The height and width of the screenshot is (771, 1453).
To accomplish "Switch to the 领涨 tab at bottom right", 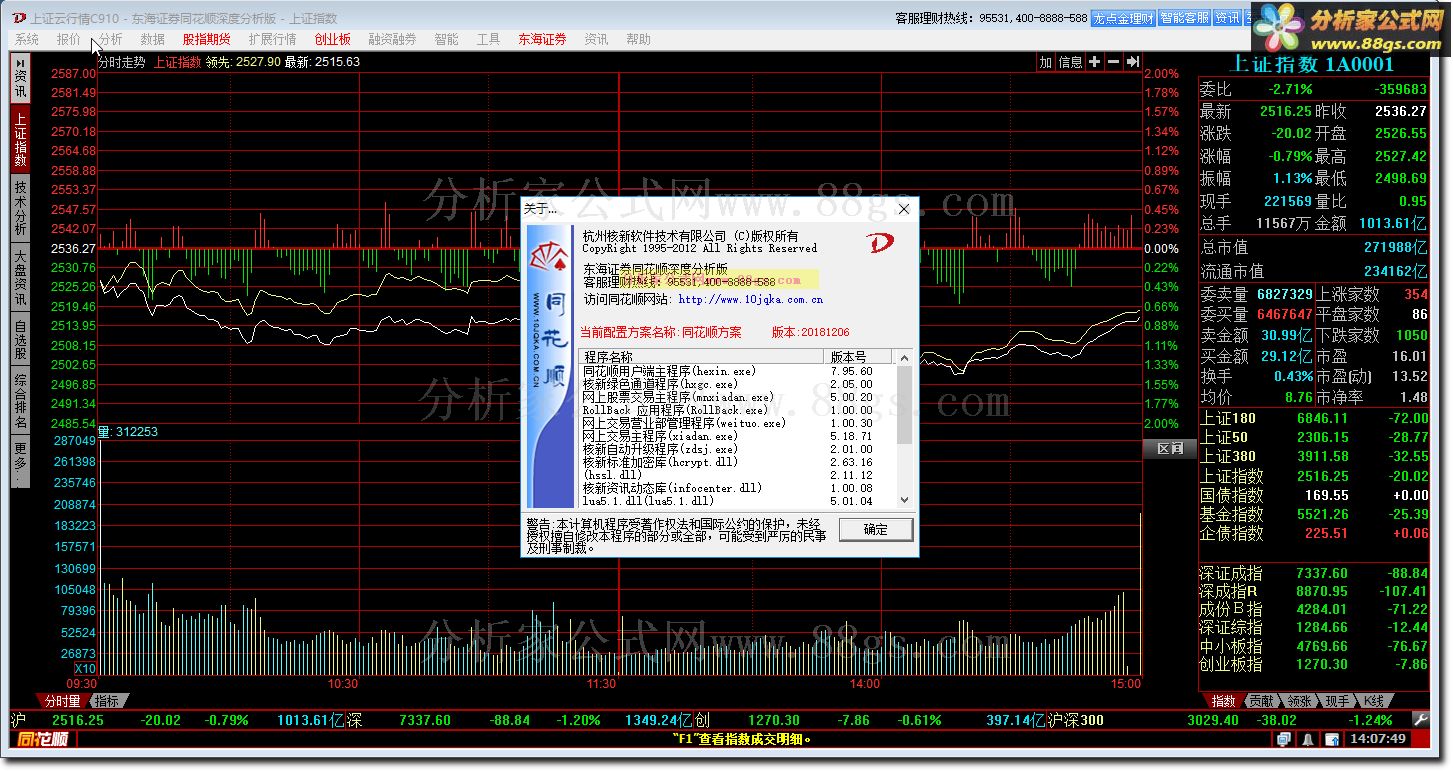I will point(1300,701).
